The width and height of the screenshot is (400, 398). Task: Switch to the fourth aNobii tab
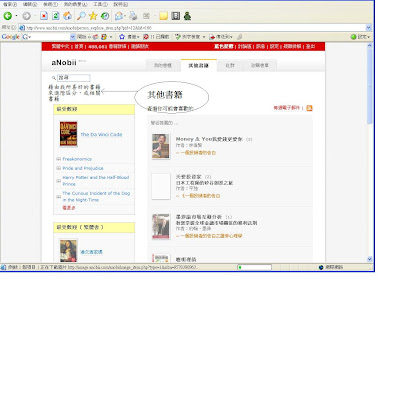(x=260, y=65)
